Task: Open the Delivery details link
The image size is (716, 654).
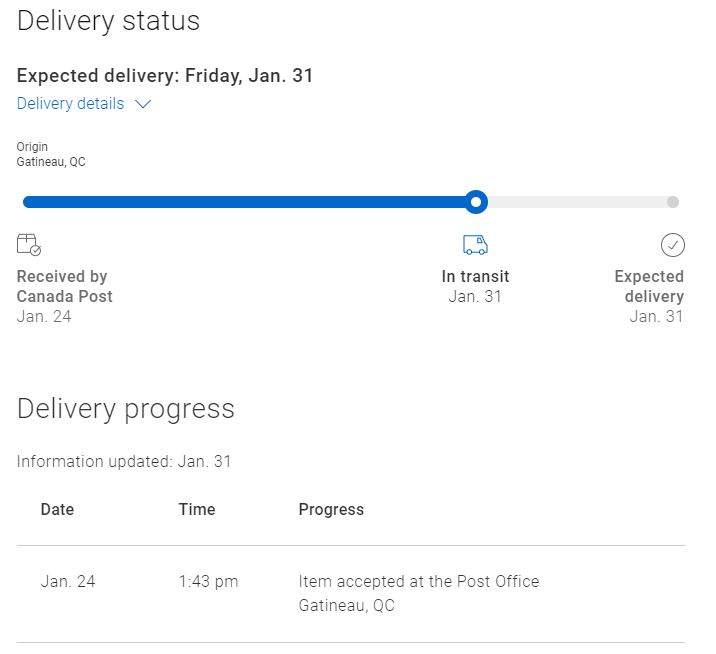Action: 71,104
